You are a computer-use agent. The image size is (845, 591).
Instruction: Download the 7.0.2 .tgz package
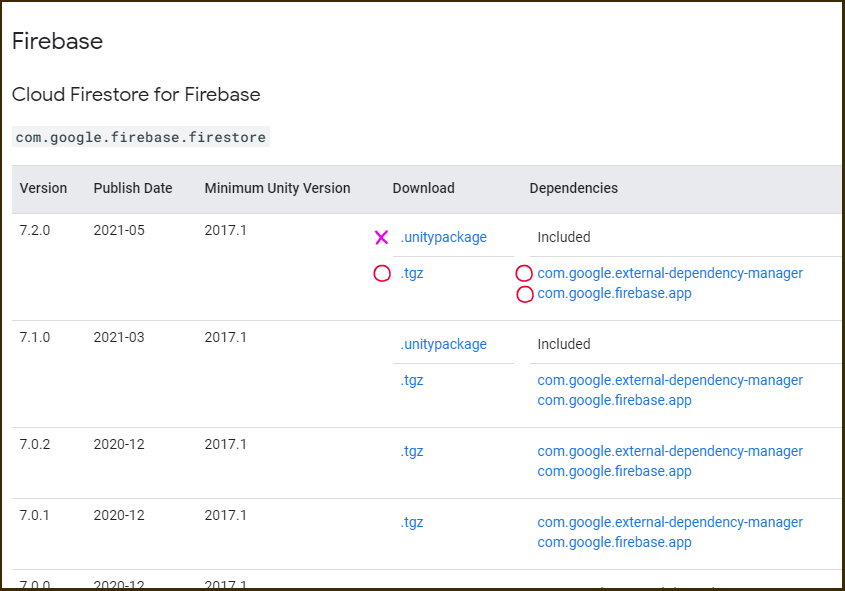coord(412,451)
